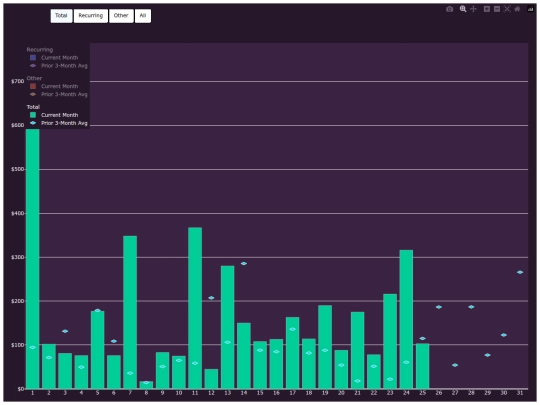Screen dimensions: 540x405
Task: Click the $0 y-axis label
Action: tap(21, 389)
